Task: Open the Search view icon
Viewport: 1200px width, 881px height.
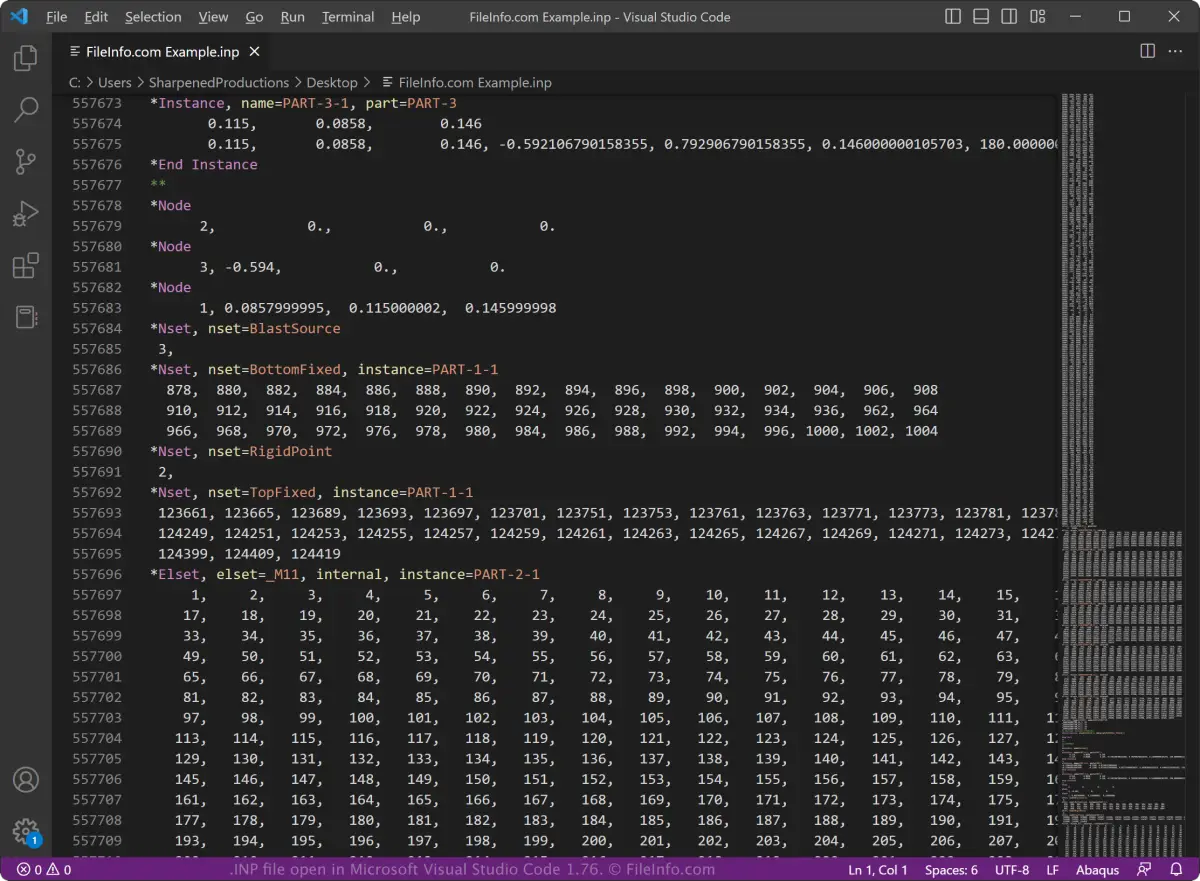Action: (x=26, y=110)
